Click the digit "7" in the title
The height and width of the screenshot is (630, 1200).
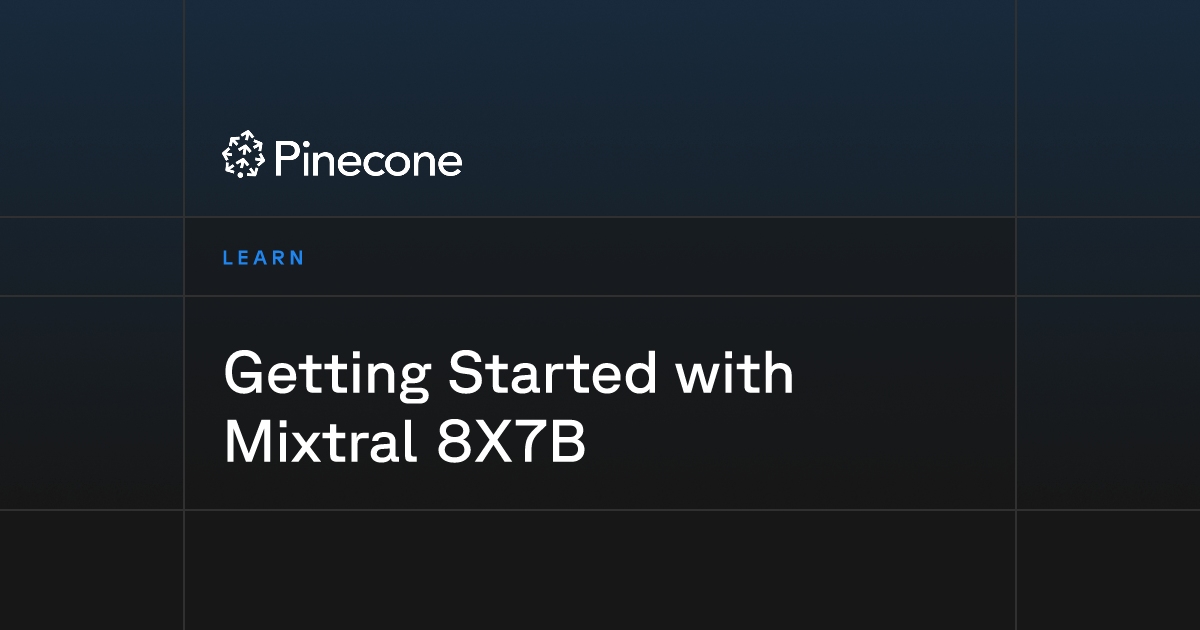[530, 441]
